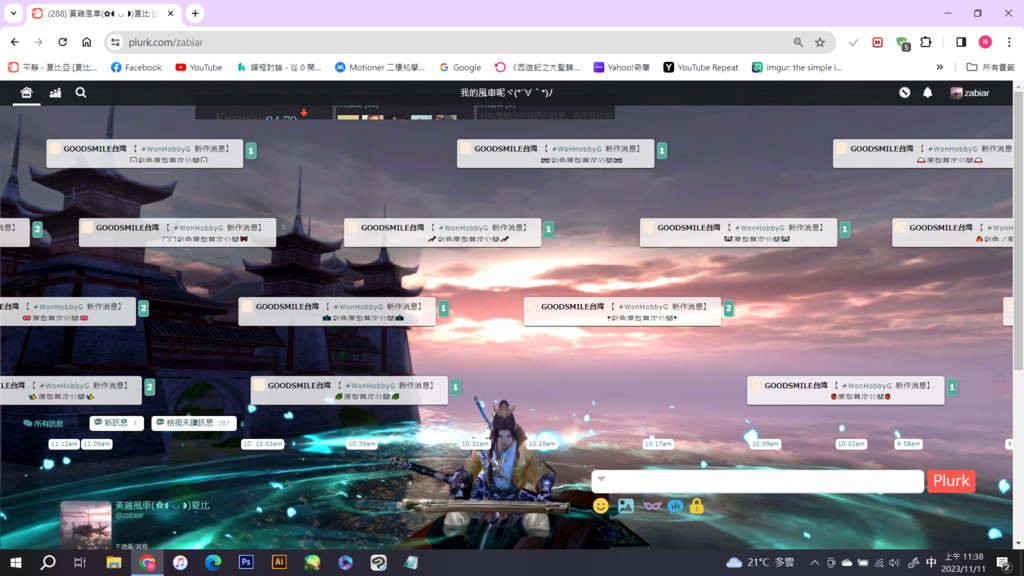Viewport: 1024px width, 576px height.
Task: Open the Yahoo!奇摩 bookmark
Action: (x=621, y=67)
